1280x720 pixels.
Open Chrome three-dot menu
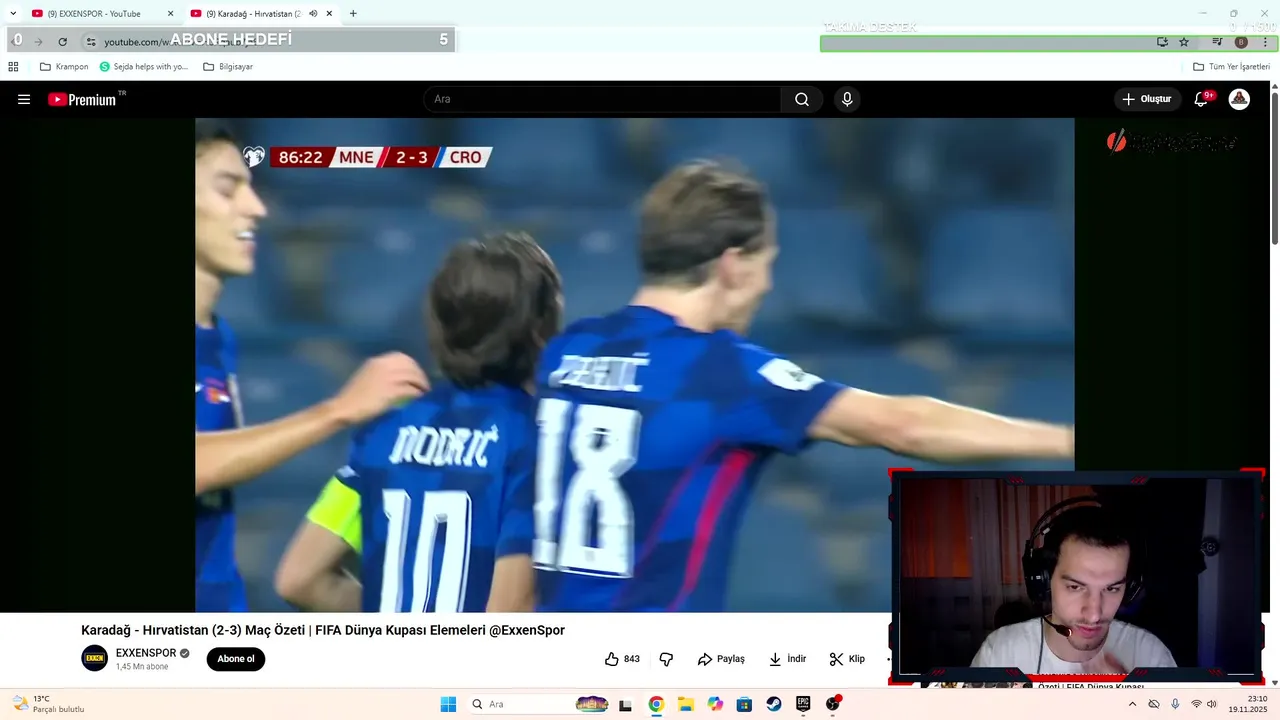pos(1265,42)
